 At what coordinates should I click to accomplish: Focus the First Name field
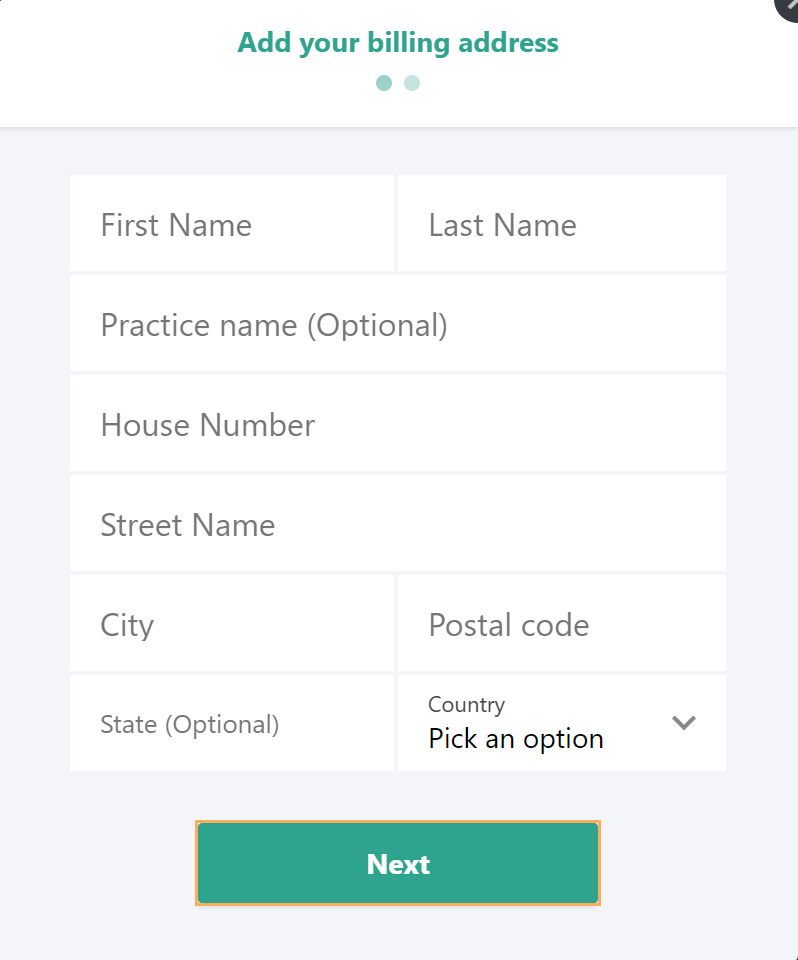pyautogui.click(x=231, y=223)
